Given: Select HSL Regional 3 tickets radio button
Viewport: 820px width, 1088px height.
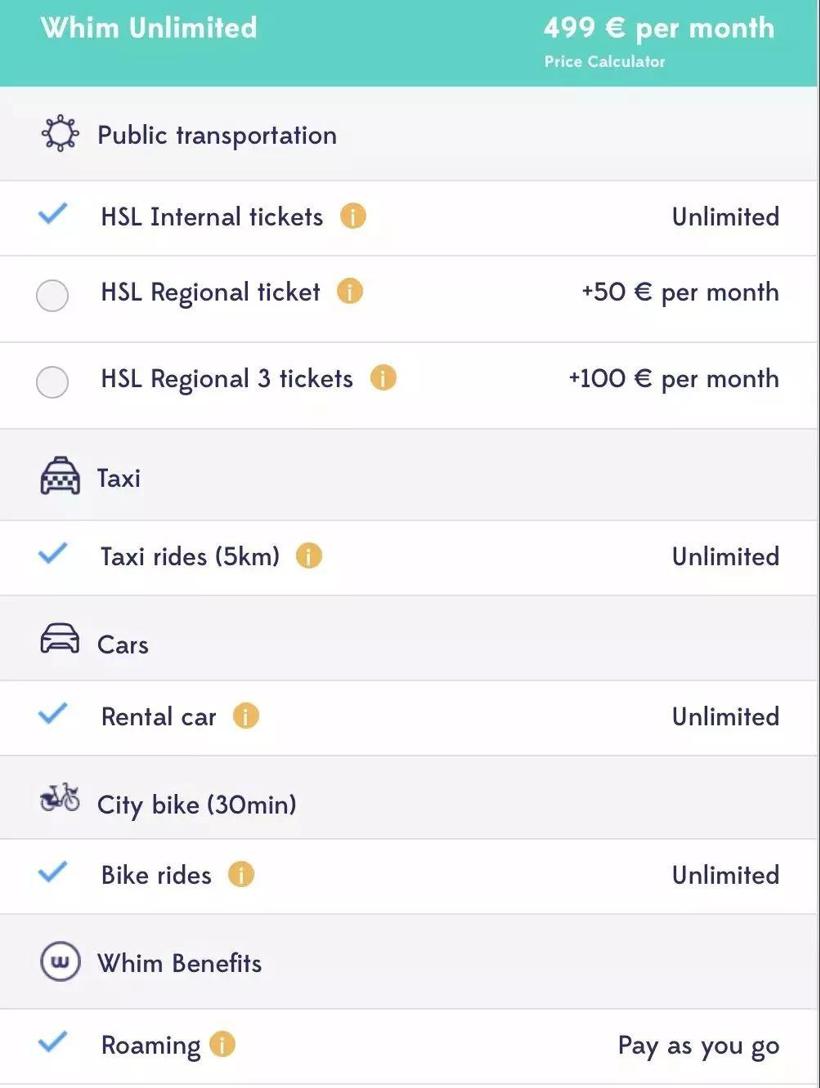Looking at the screenshot, I should (52, 382).
